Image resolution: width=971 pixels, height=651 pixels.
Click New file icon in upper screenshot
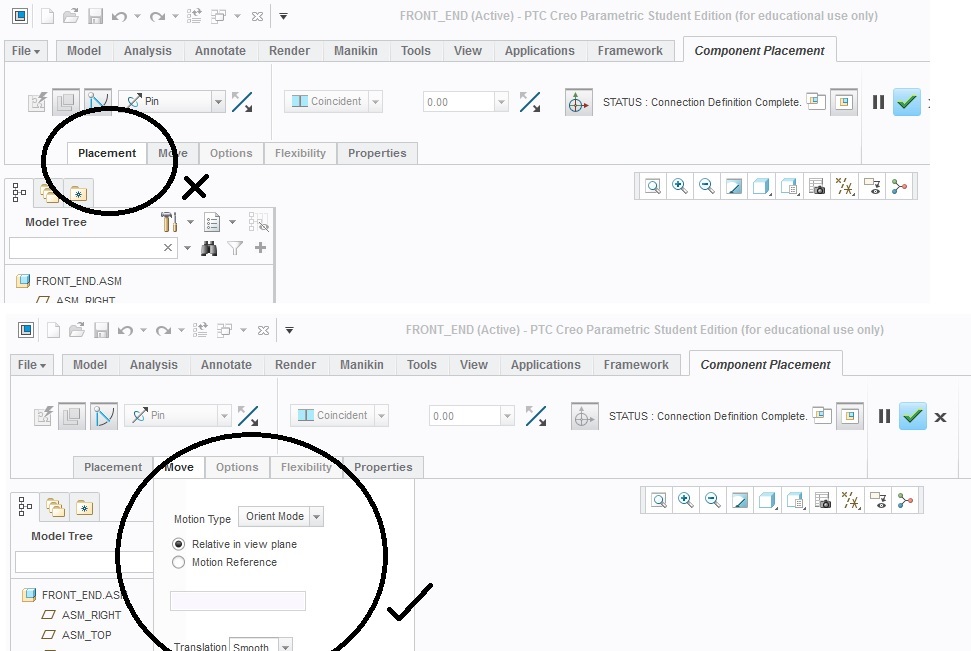pos(47,16)
